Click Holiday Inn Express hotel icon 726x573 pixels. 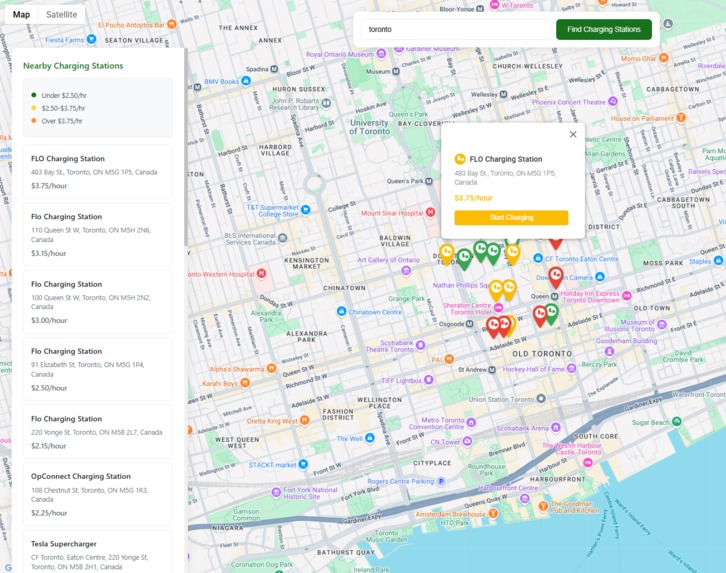point(626,295)
